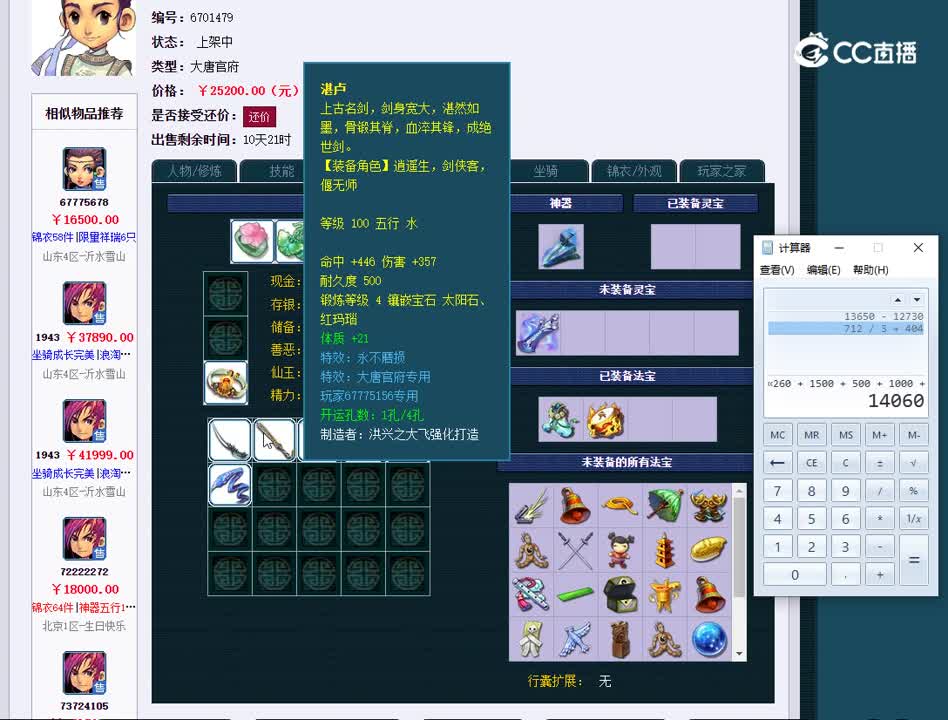Image resolution: width=948 pixels, height=720 pixels.
Task: Click the blue ribbon item in inventory
Action: point(230,484)
